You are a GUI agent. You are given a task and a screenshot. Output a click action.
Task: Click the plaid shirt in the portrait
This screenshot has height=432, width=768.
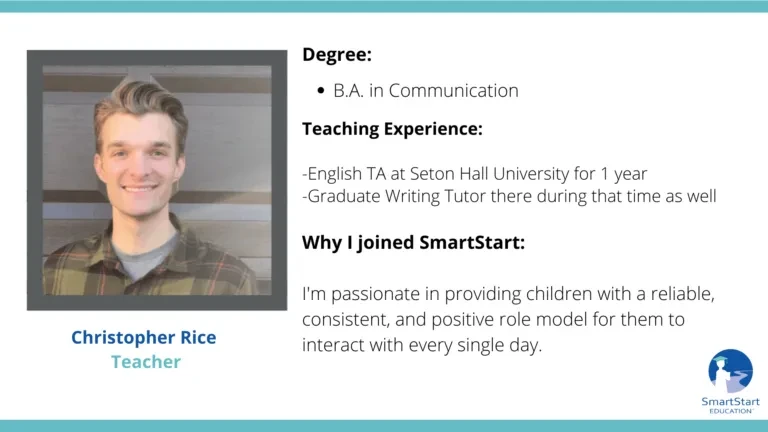(147, 267)
